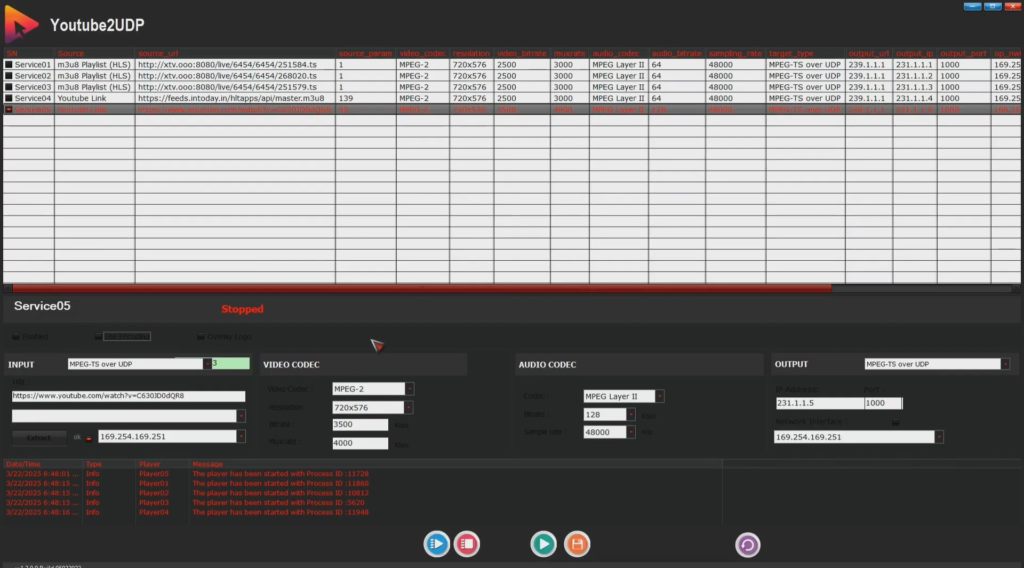Click the sampling_rate column header
This screenshot has height=568, width=1024.
[735, 54]
